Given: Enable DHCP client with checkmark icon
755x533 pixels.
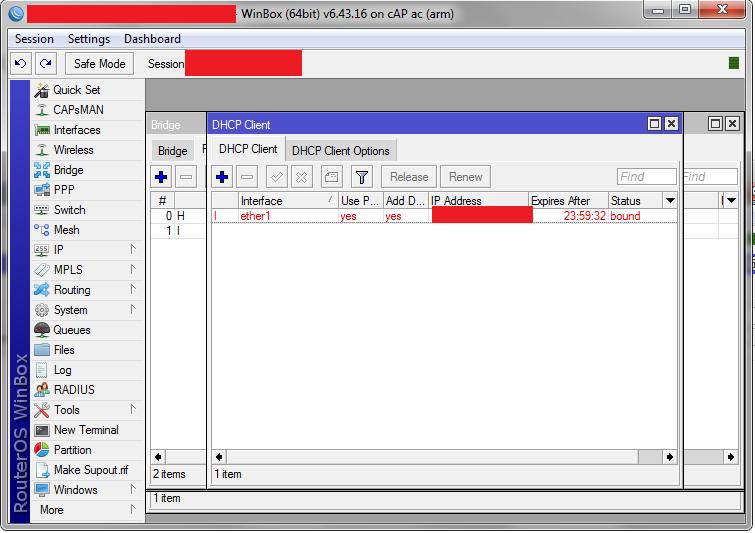Looking at the screenshot, I should tap(277, 177).
